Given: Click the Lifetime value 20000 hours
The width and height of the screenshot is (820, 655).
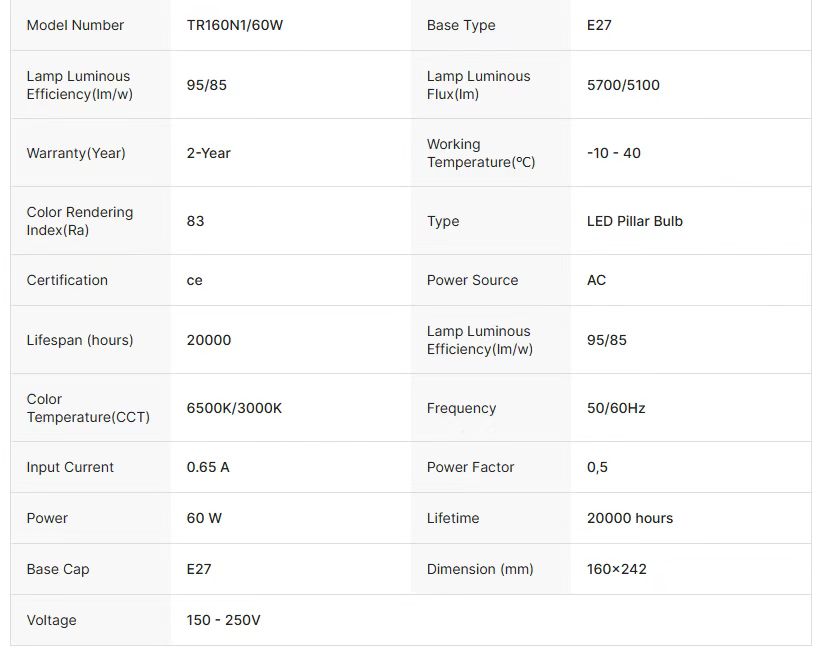Looking at the screenshot, I should point(630,518).
